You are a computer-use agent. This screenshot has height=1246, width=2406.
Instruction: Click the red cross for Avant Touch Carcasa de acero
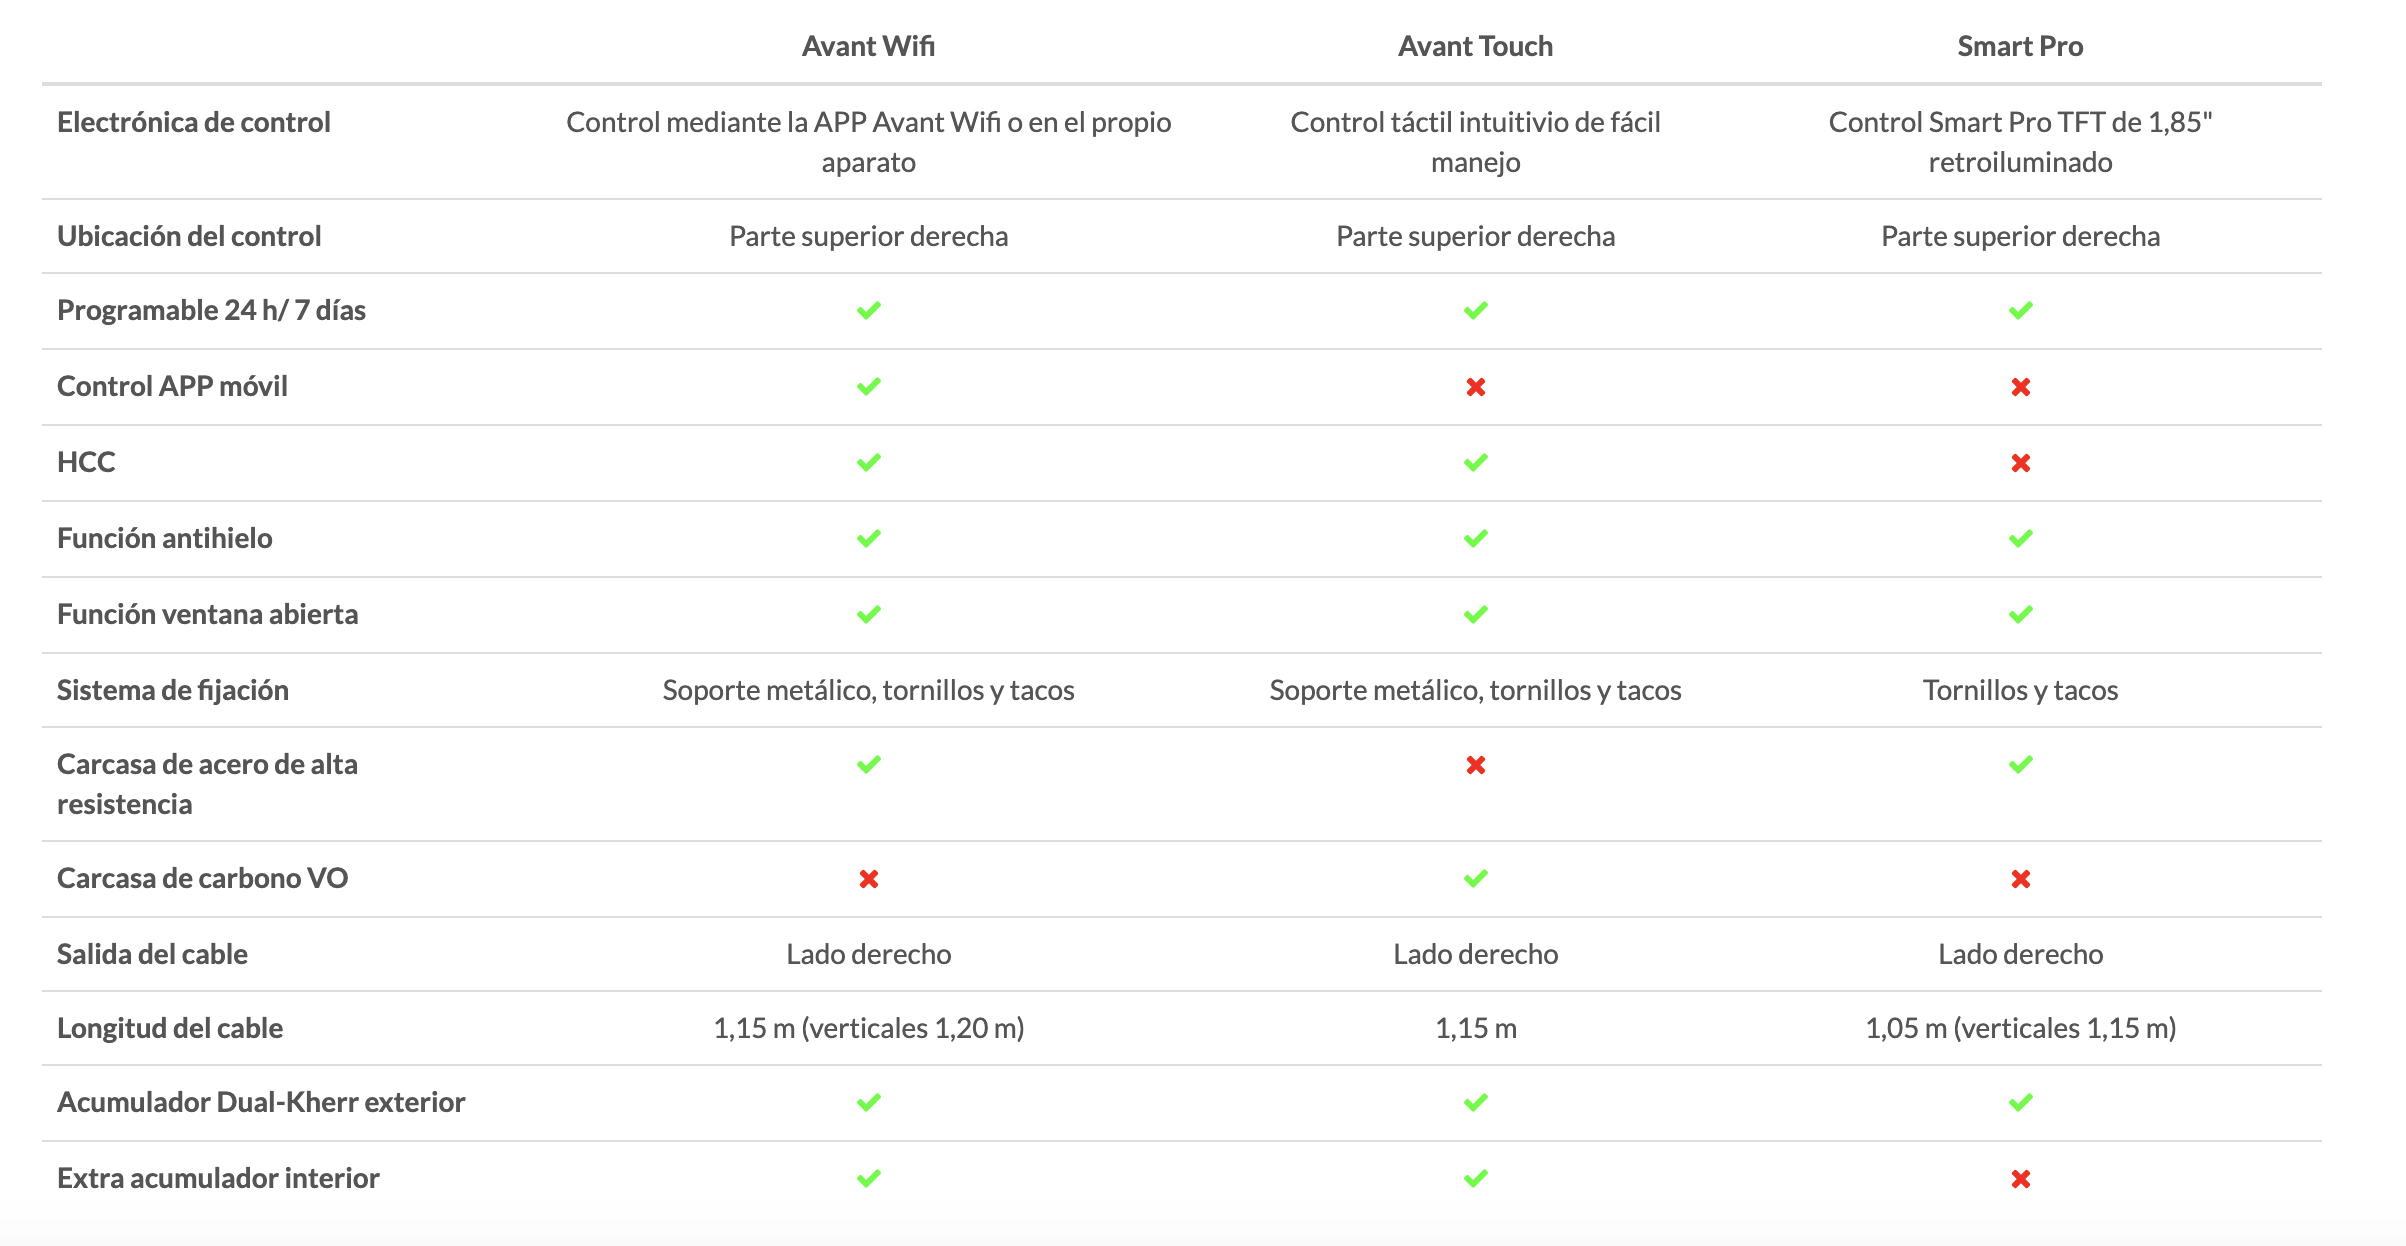(x=1476, y=765)
